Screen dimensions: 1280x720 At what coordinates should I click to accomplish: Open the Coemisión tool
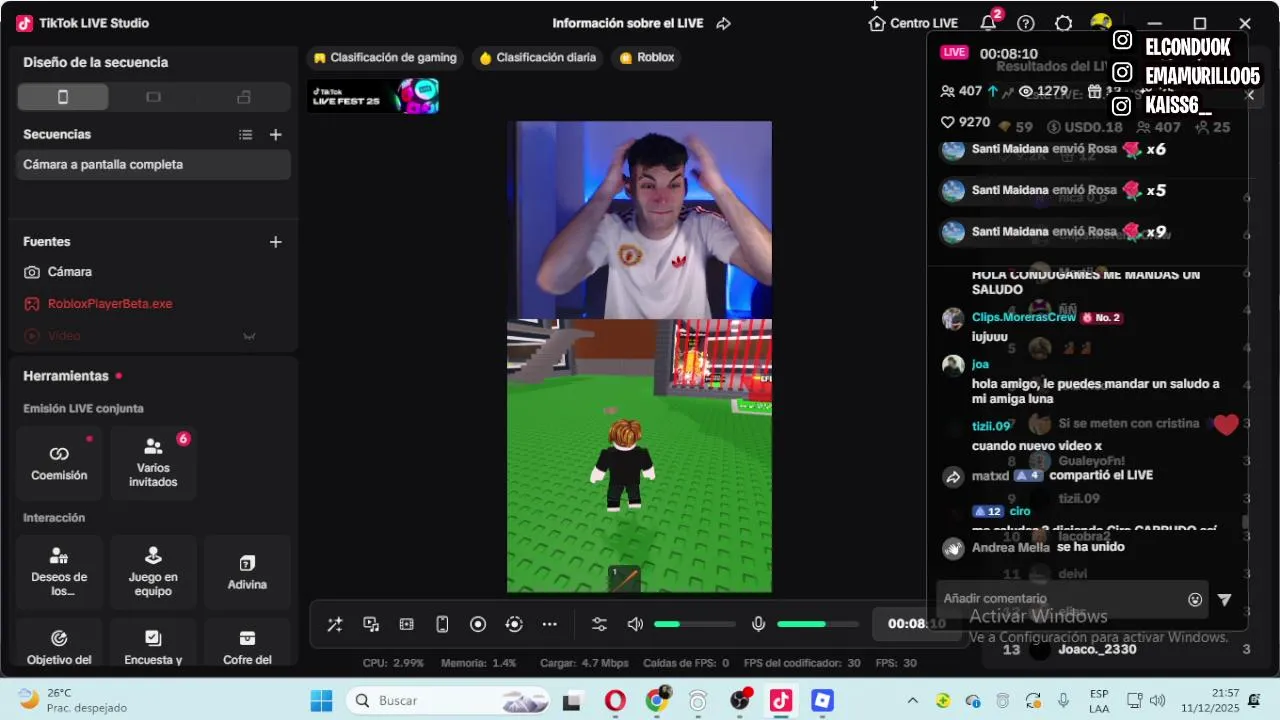59,463
